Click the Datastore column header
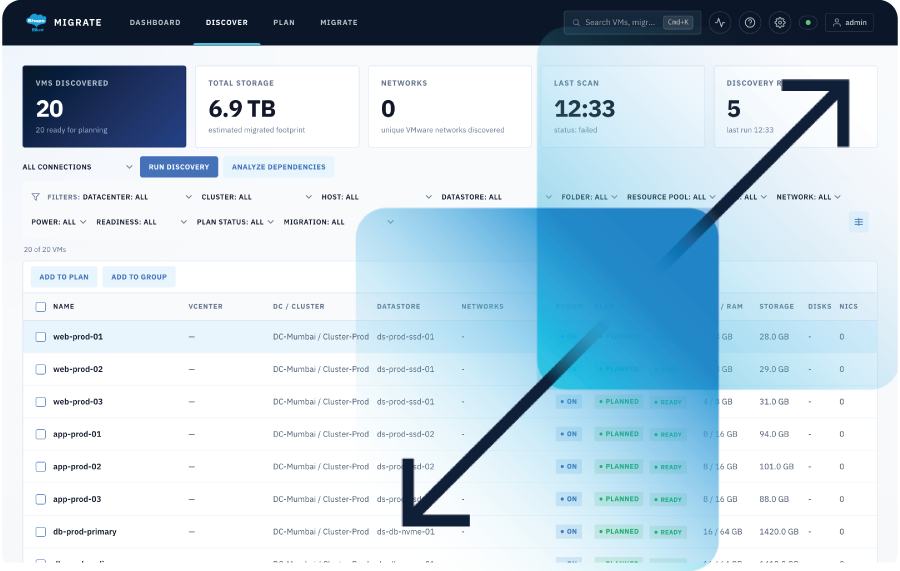Screen dimensions: 900x571 point(398,306)
